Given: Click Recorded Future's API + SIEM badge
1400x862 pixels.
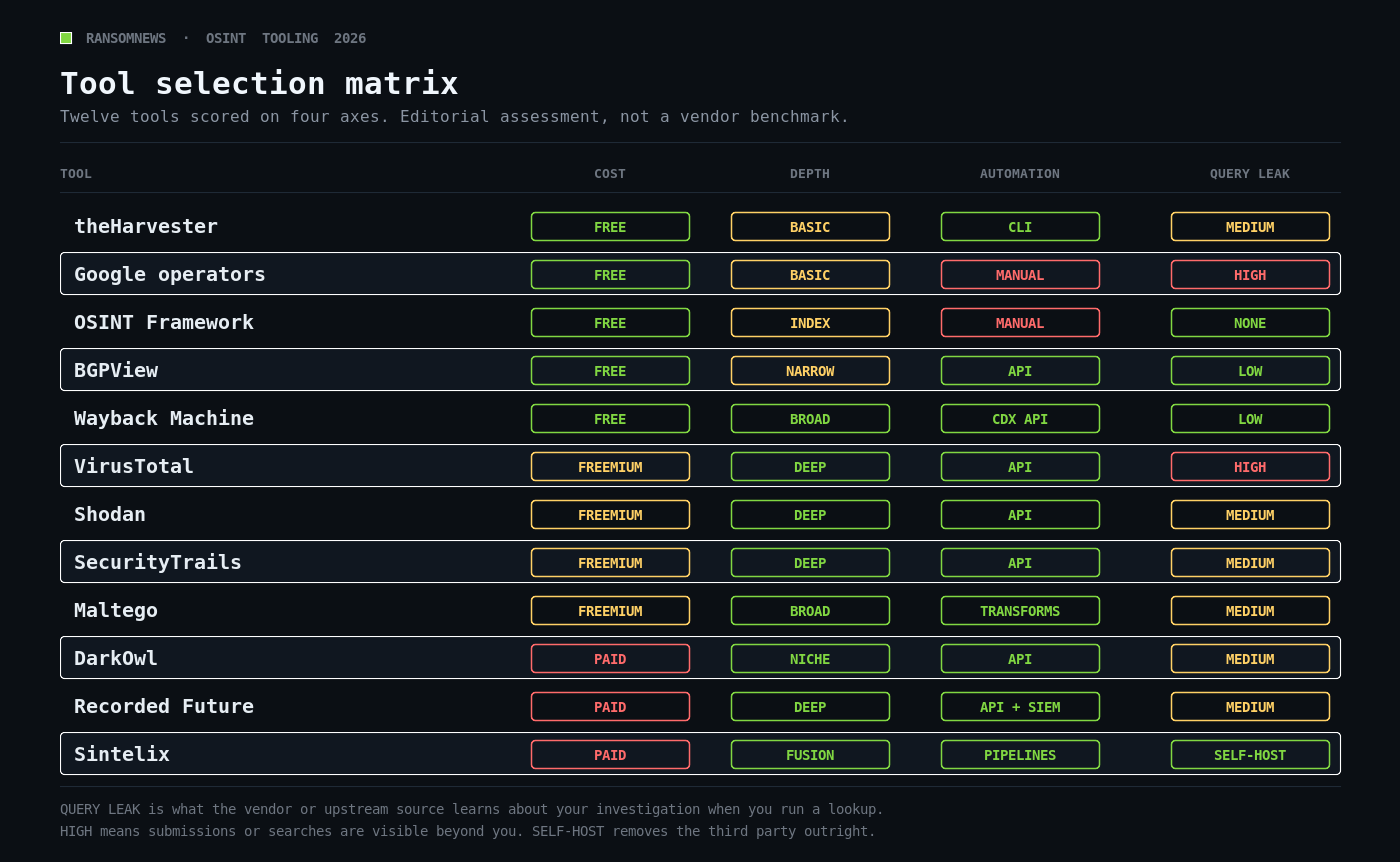Looking at the screenshot, I should pos(1020,707).
